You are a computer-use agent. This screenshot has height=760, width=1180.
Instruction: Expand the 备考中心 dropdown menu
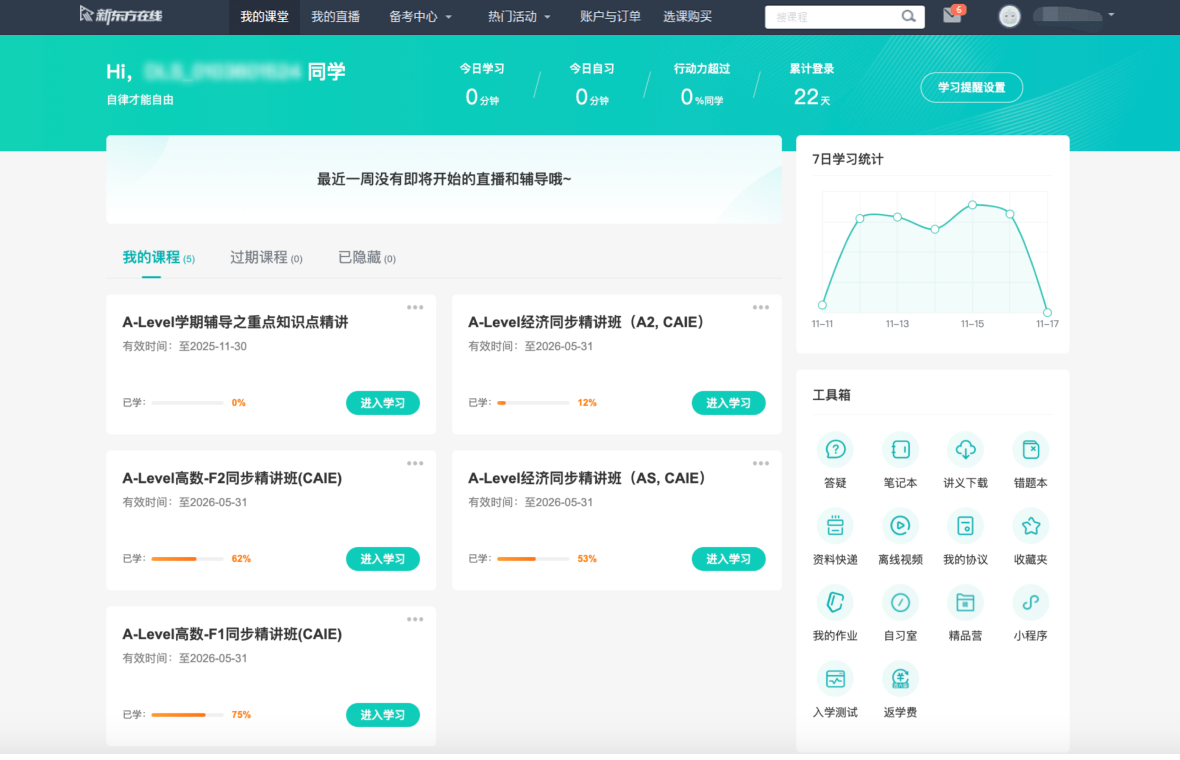[421, 17]
